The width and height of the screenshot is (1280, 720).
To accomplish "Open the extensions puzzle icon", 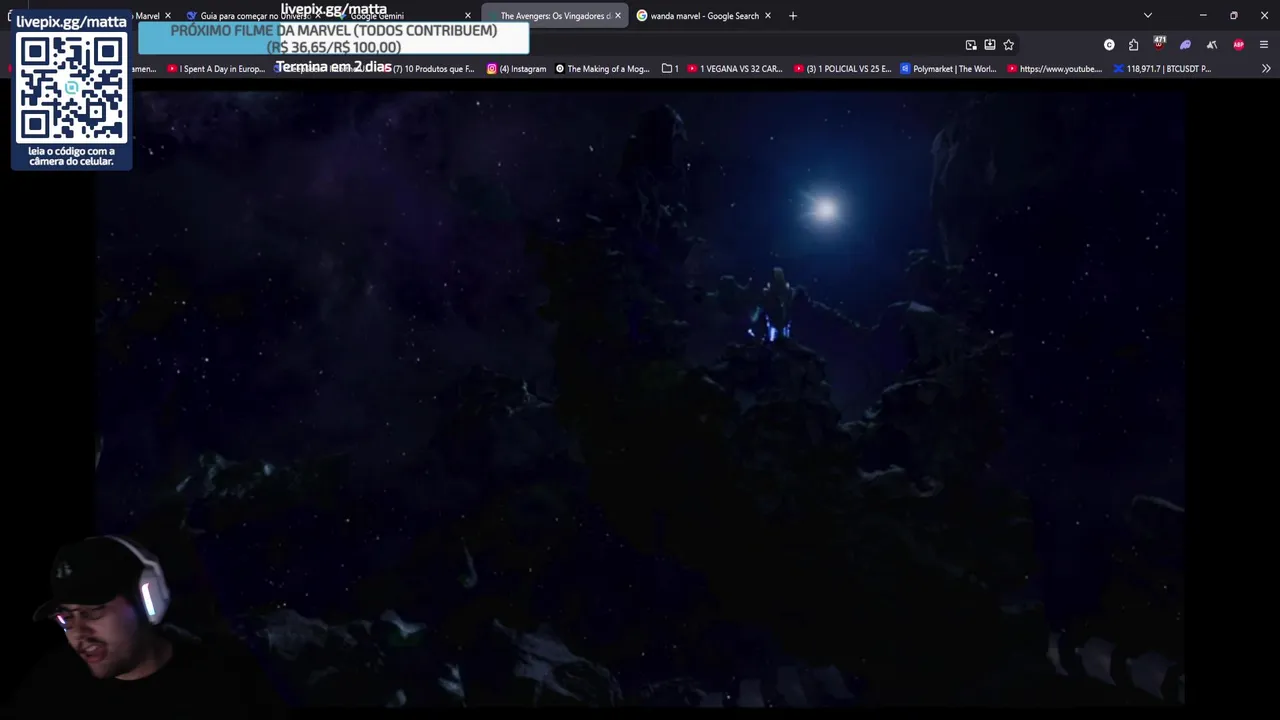I will point(1133,45).
